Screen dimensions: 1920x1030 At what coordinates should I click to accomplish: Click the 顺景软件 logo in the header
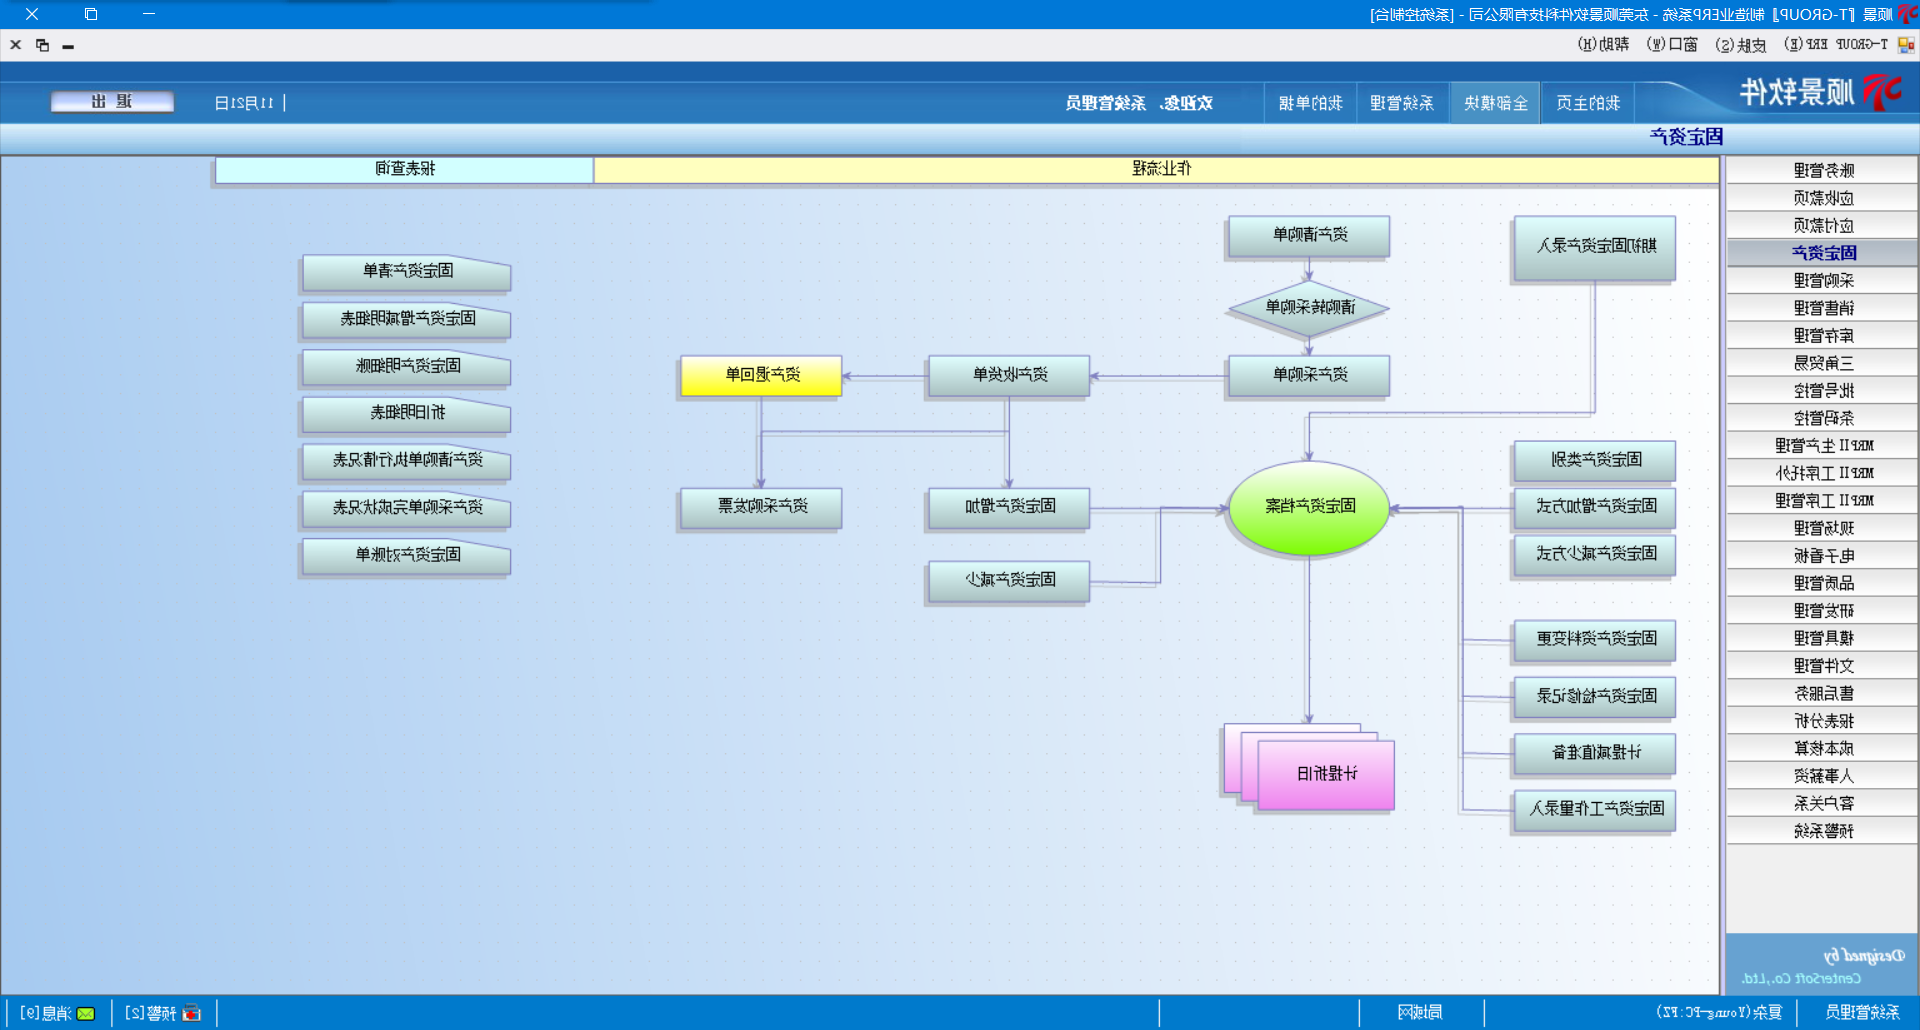click(x=1819, y=93)
